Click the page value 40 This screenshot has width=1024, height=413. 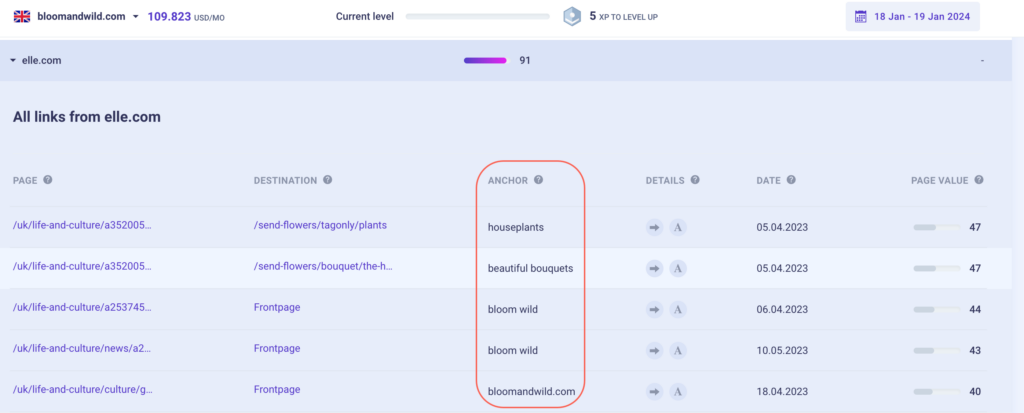pos(975,392)
